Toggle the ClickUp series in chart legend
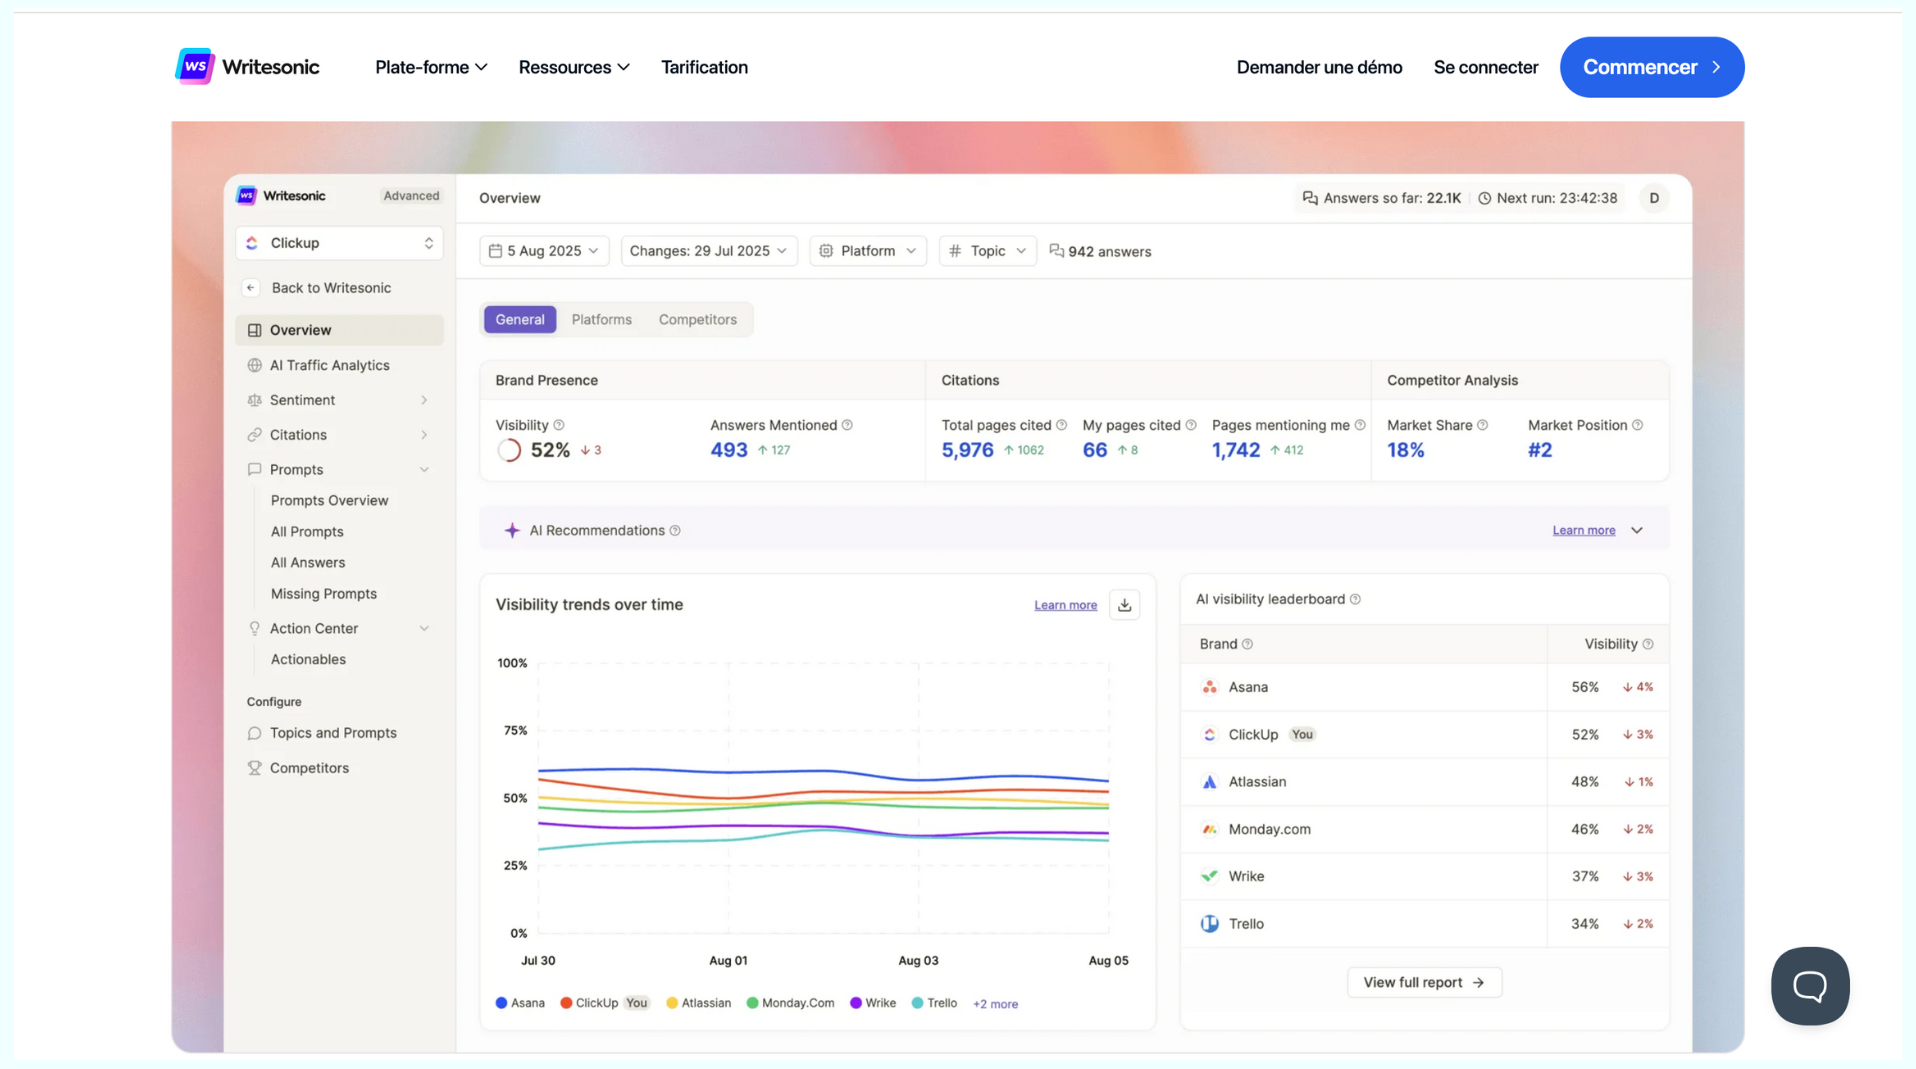The image size is (1916, 1069). pyautogui.click(x=596, y=1003)
